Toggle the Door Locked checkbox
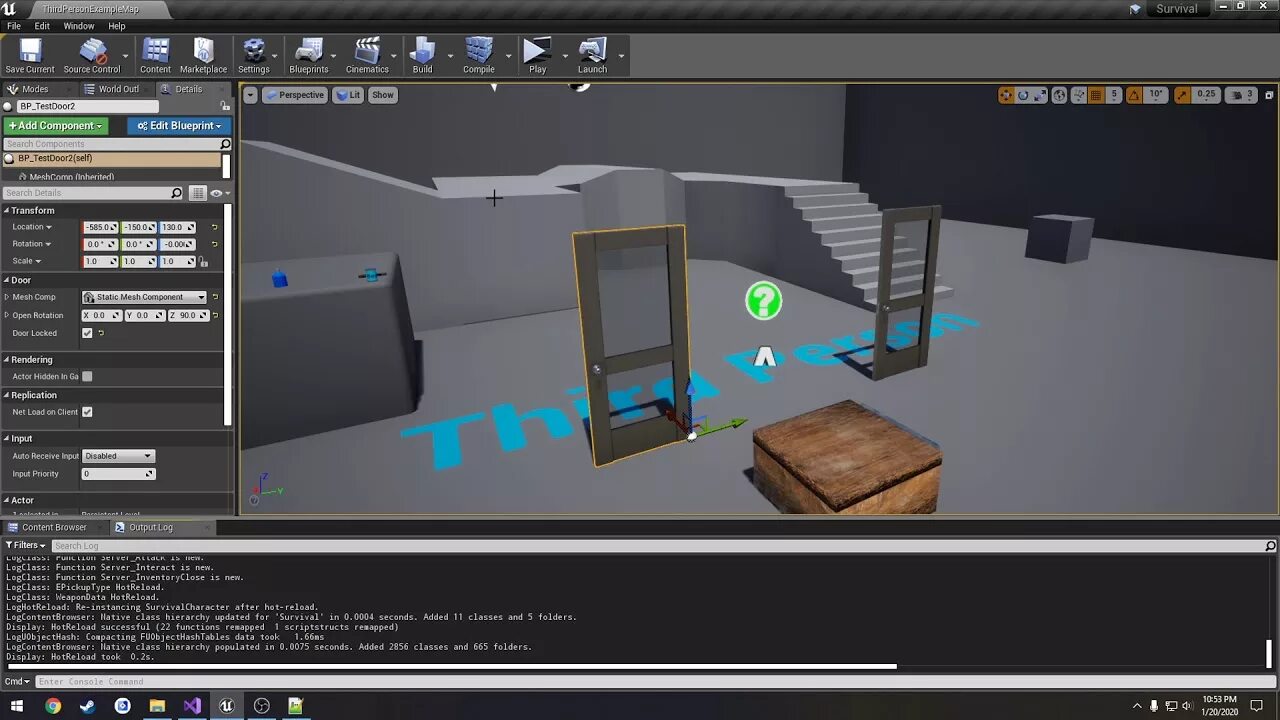This screenshot has height=720, width=1280. (x=87, y=333)
